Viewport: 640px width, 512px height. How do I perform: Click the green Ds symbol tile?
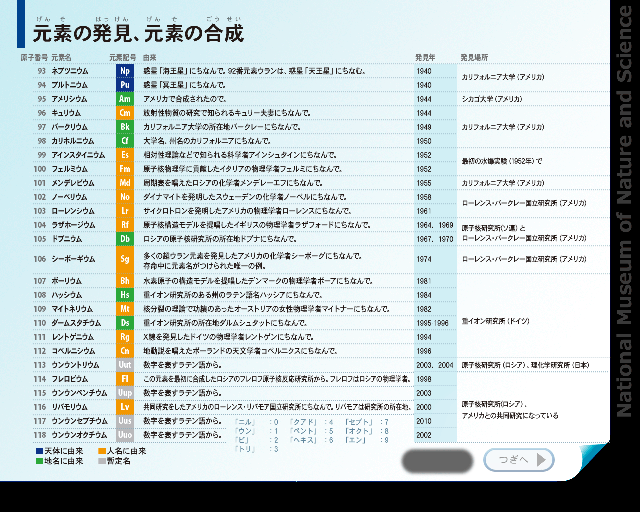(x=125, y=323)
